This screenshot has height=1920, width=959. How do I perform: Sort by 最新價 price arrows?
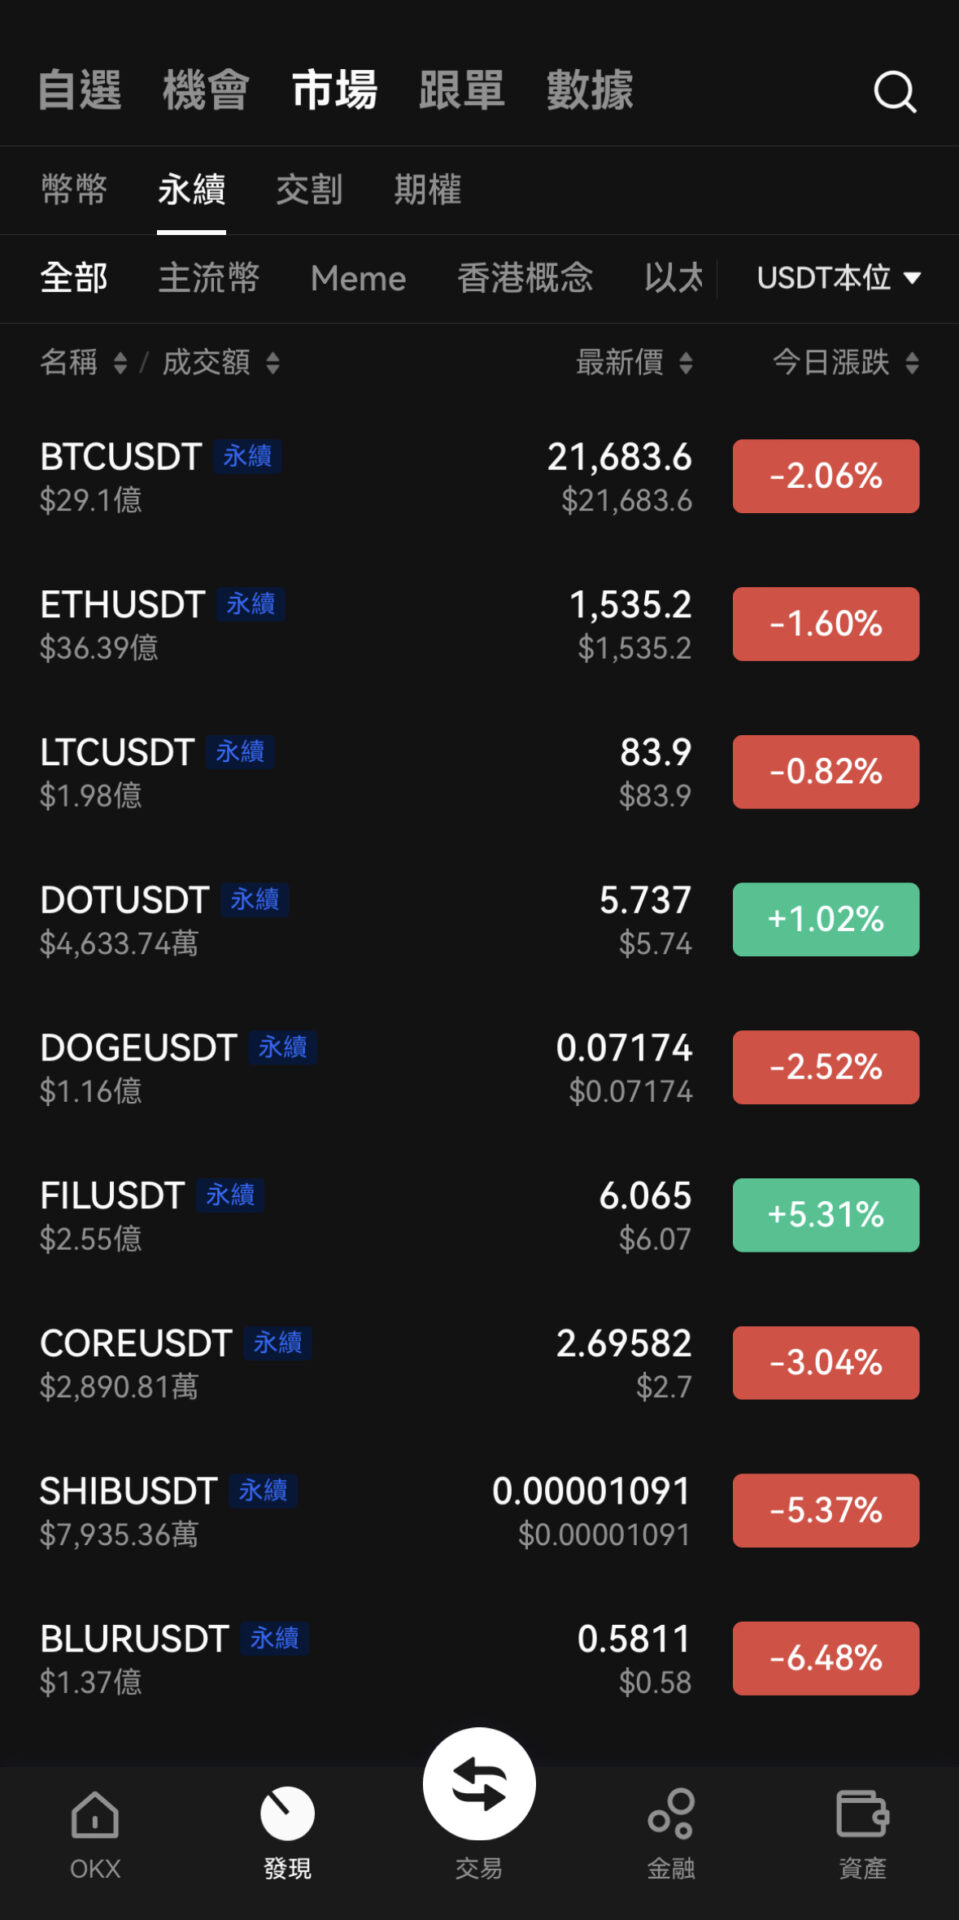(686, 363)
